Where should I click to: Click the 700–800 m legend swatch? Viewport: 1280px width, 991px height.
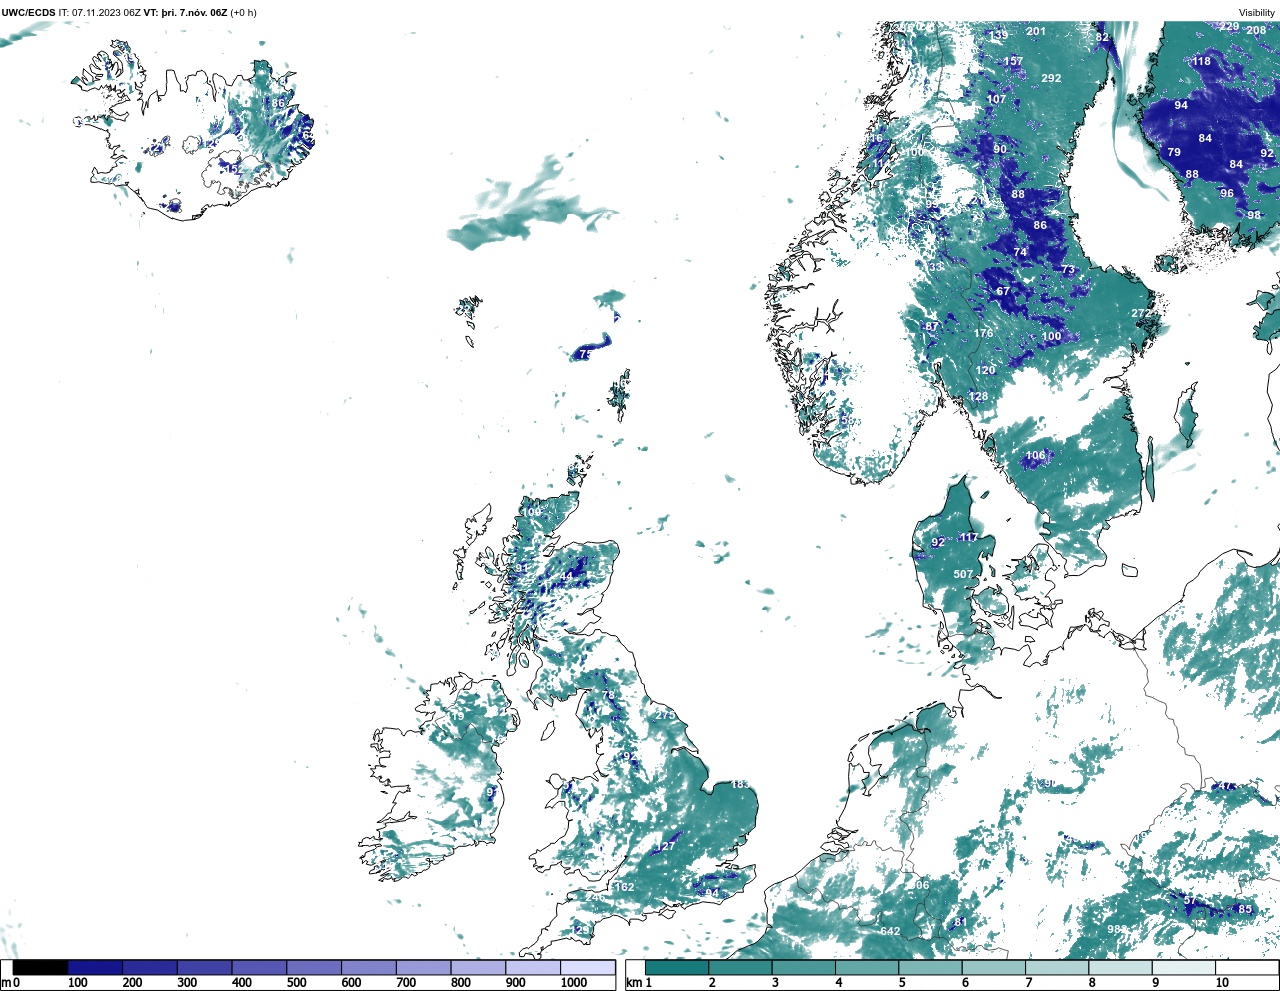pos(423,968)
